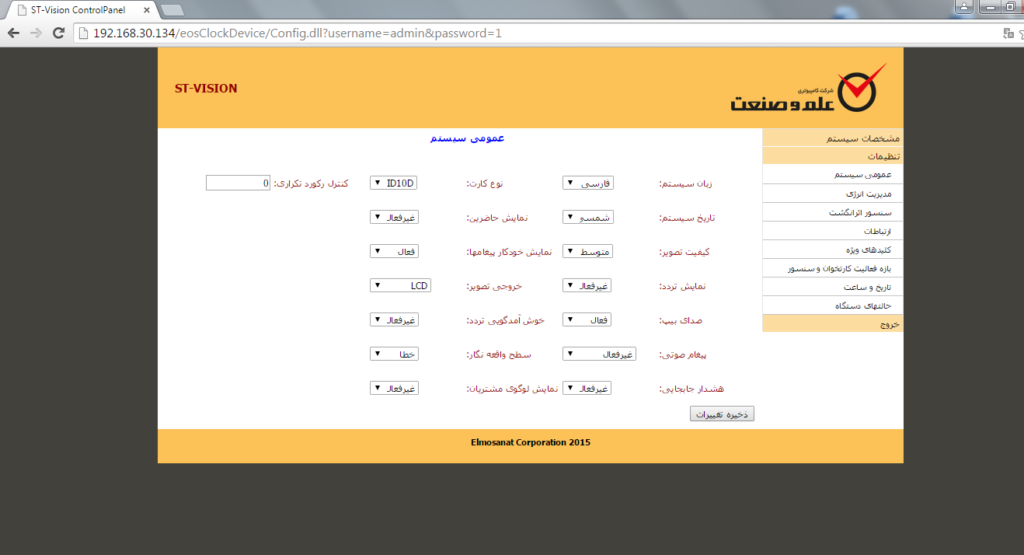Image resolution: width=1024 pixels, height=555 pixels.
Task: Select ارتباطات in sidebar
Action: click(x=832, y=230)
